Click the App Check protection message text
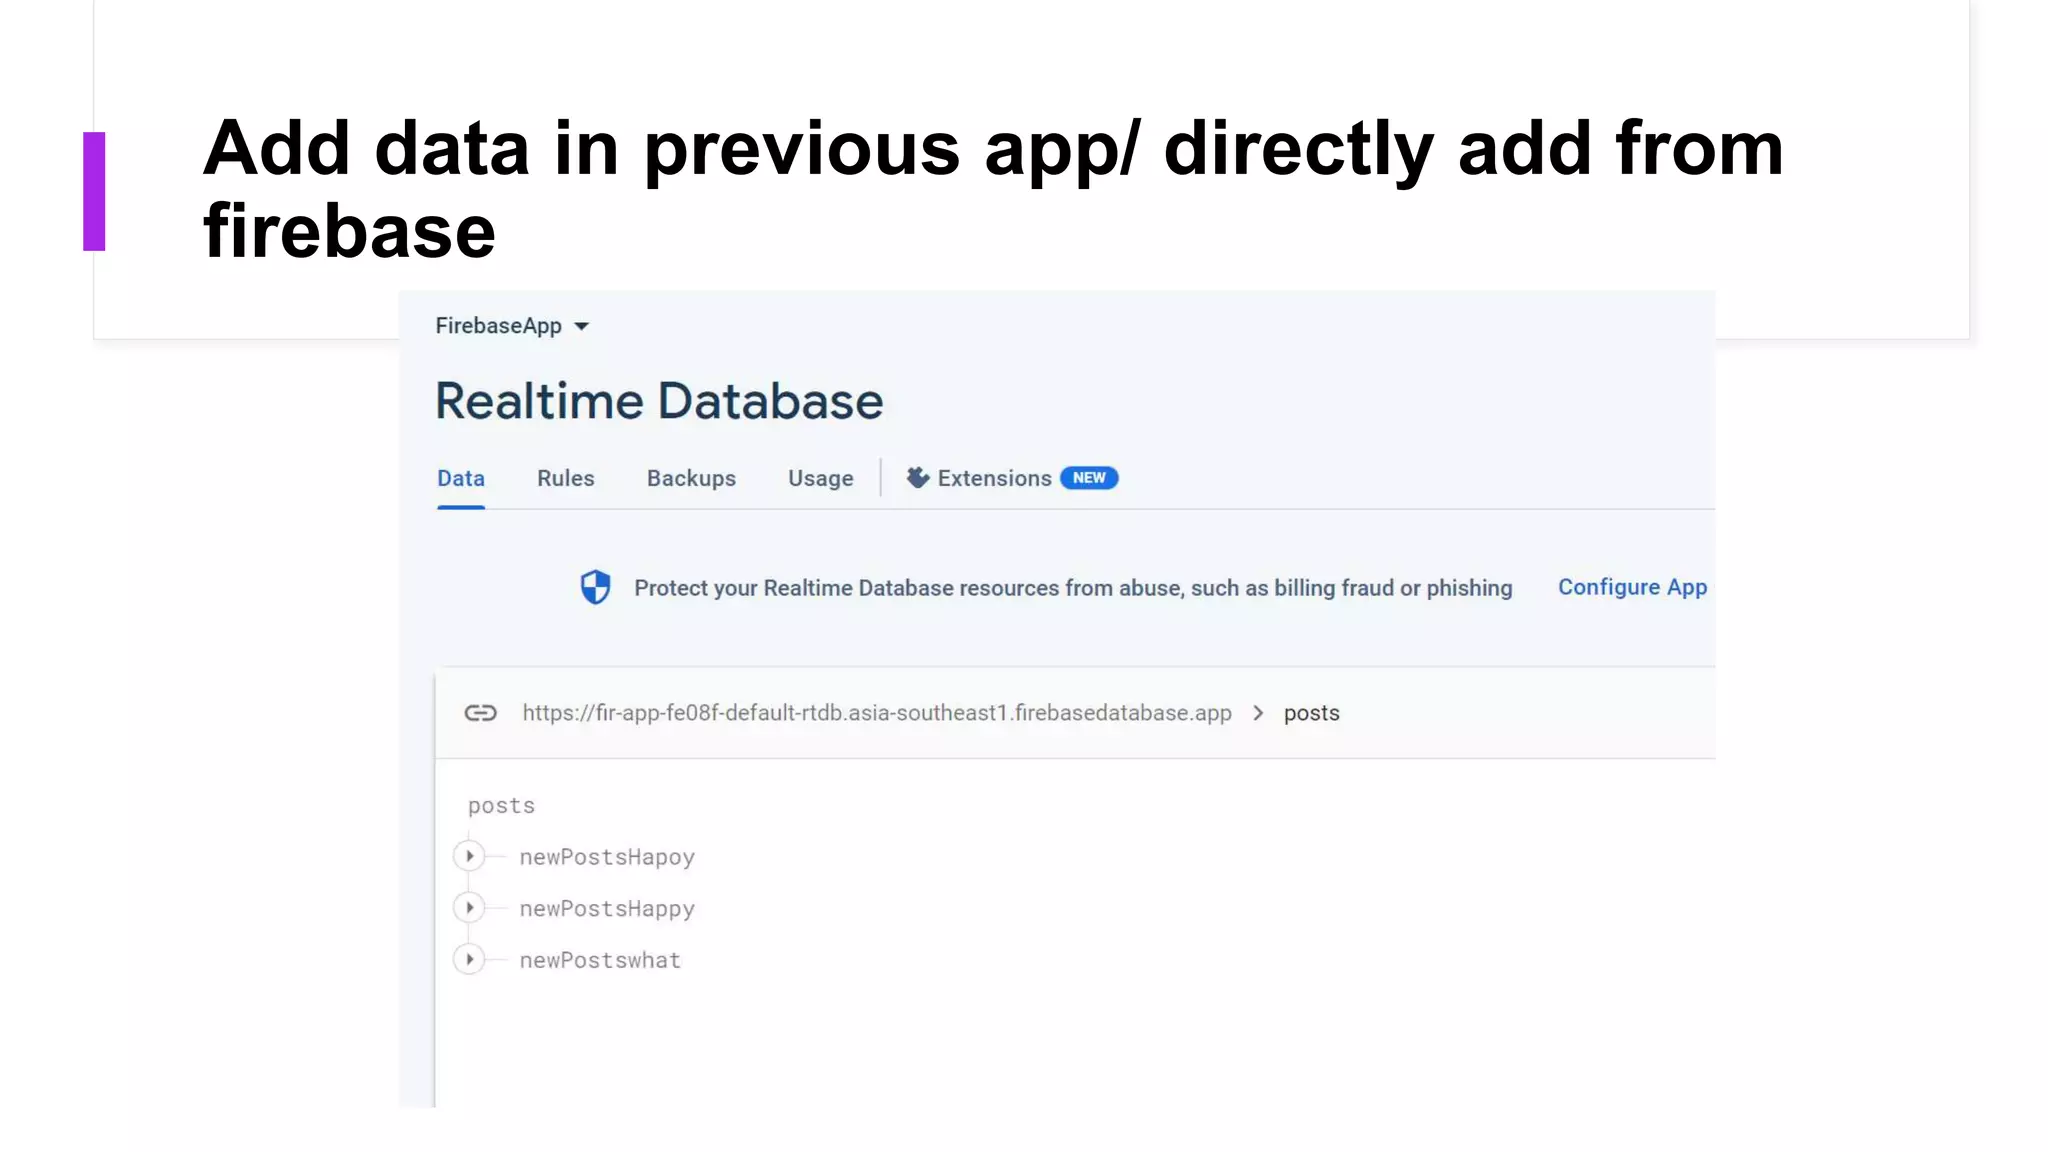Screen dimensions: 2048x1152 (x=1073, y=588)
